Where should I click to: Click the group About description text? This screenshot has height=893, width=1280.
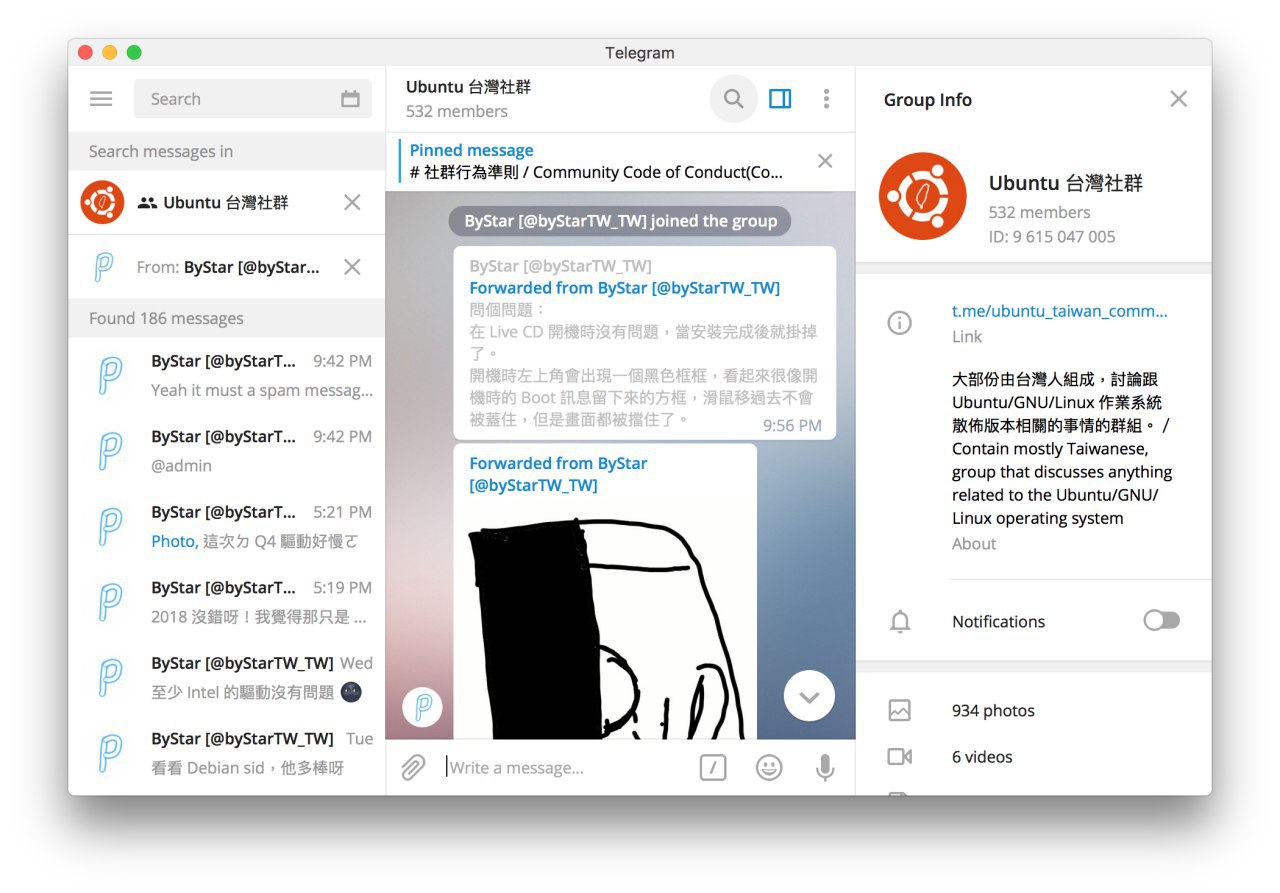[x=1062, y=449]
